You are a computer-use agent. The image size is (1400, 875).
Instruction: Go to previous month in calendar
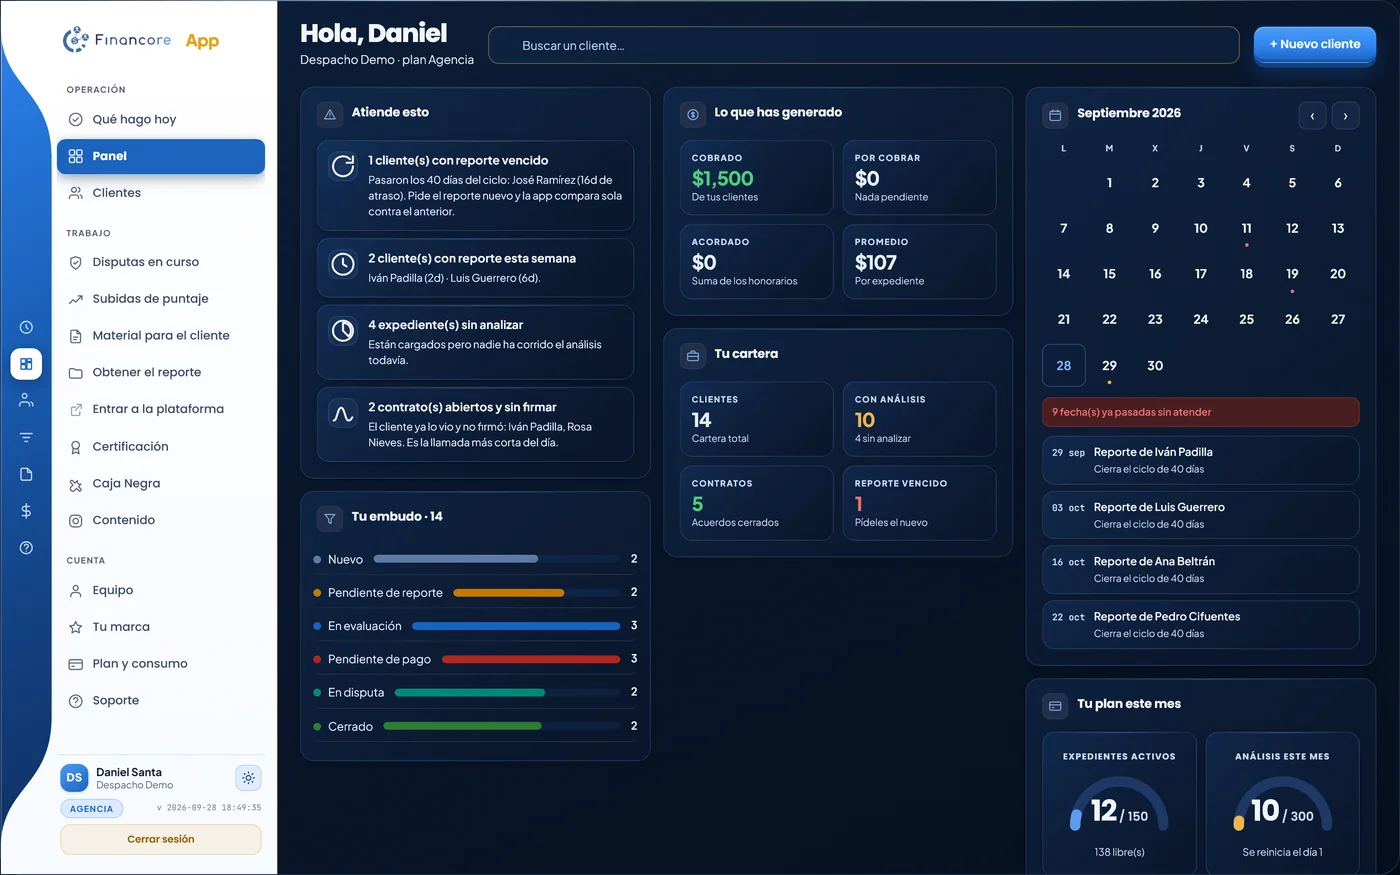coord(1312,116)
